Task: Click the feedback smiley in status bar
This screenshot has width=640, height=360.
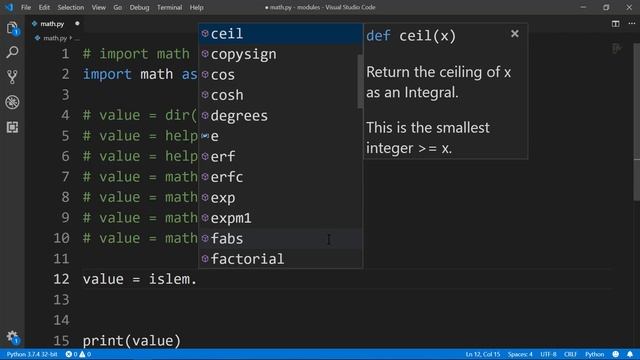Action: coord(616,354)
